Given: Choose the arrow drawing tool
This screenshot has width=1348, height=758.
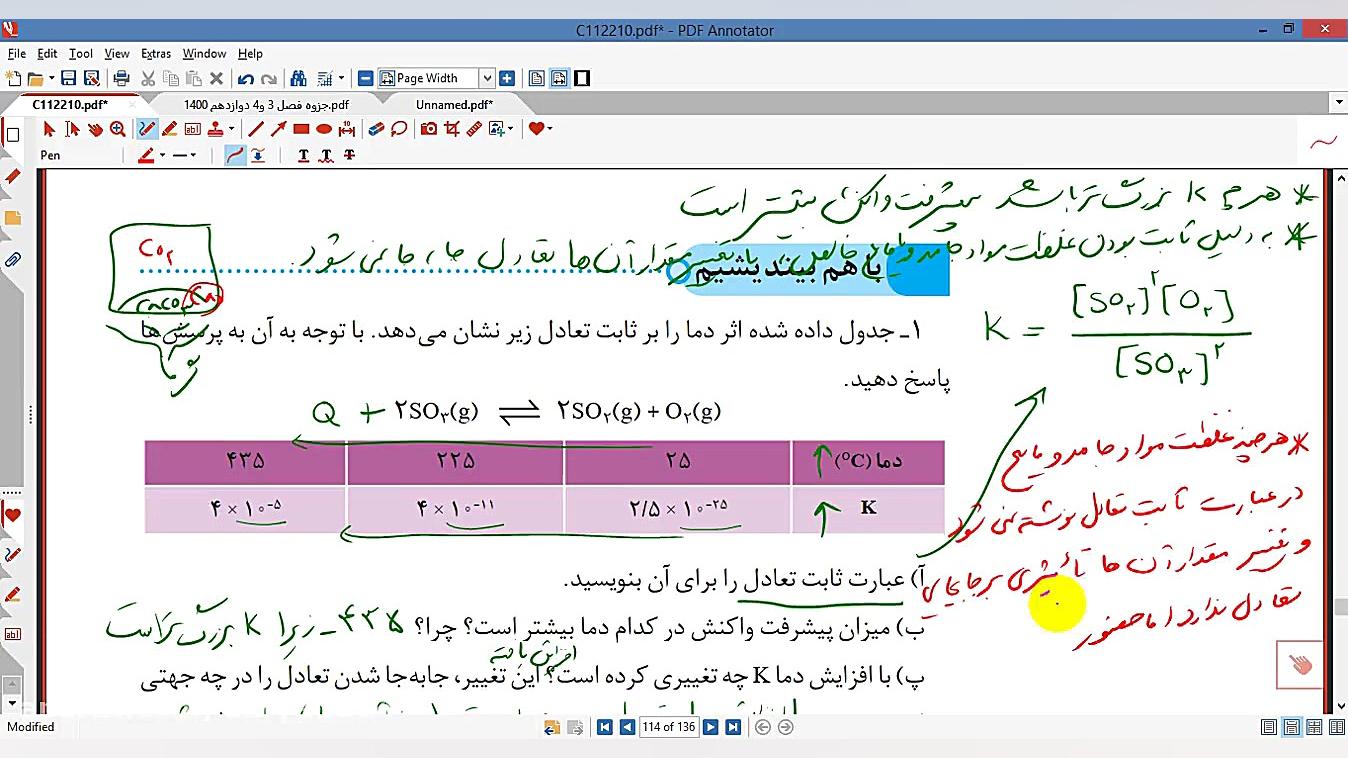Looking at the screenshot, I should click(x=276, y=128).
